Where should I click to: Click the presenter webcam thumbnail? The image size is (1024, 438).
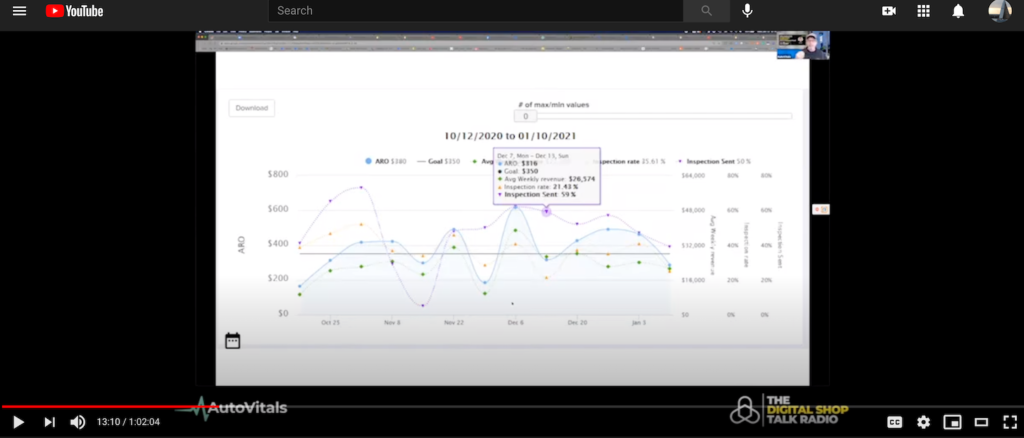[x=803, y=45]
